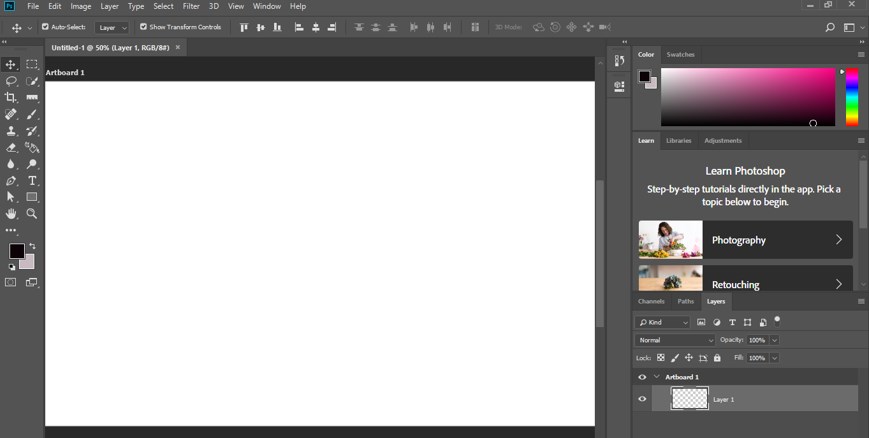This screenshot has width=869, height=438.
Task: Open the Auto-Select Layer dropdown
Action: pyautogui.click(x=112, y=27)
